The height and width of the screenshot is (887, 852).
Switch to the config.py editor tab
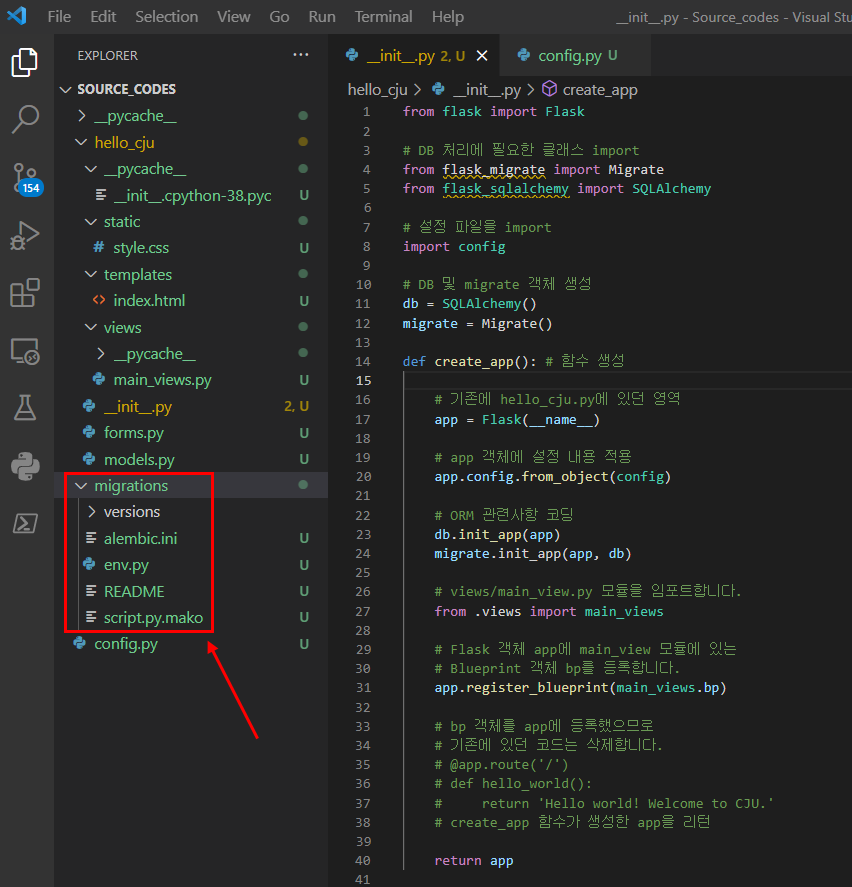coord(575,55)
